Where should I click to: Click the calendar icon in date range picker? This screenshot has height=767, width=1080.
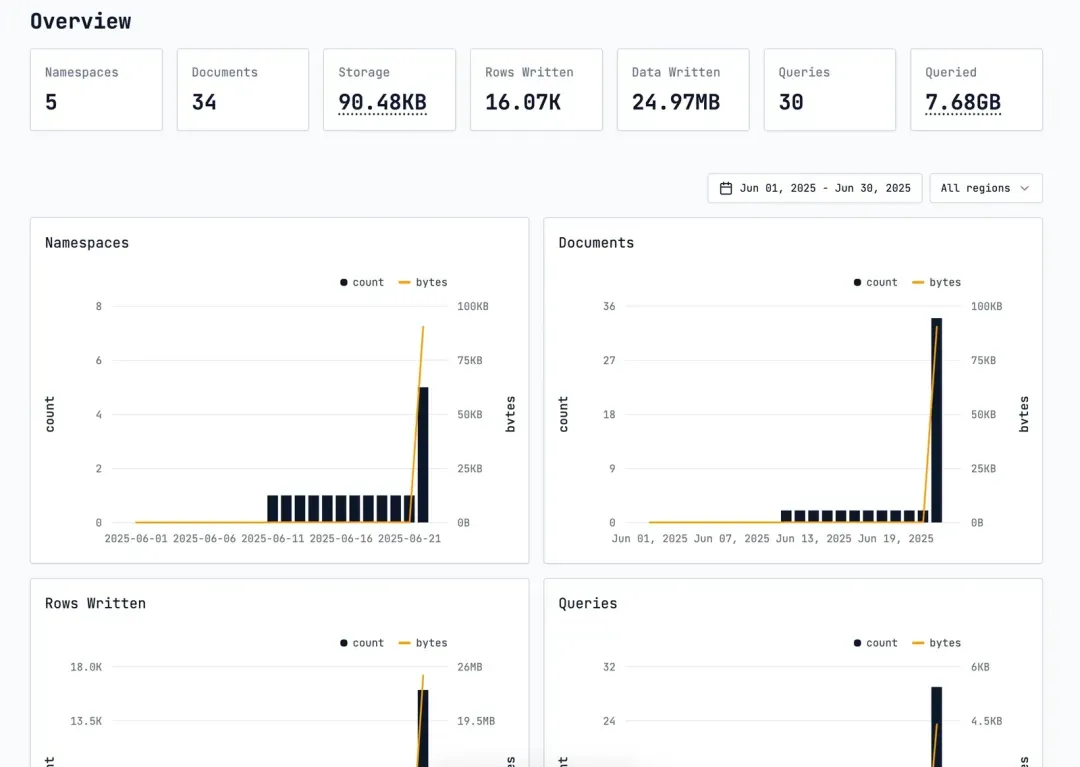pos(725,188)
